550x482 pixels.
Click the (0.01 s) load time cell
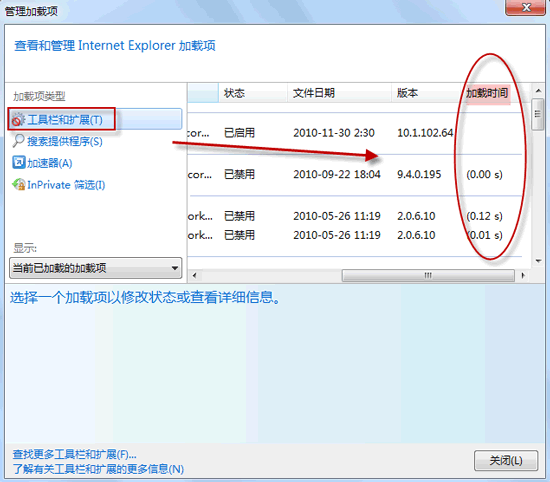point(484,235)
